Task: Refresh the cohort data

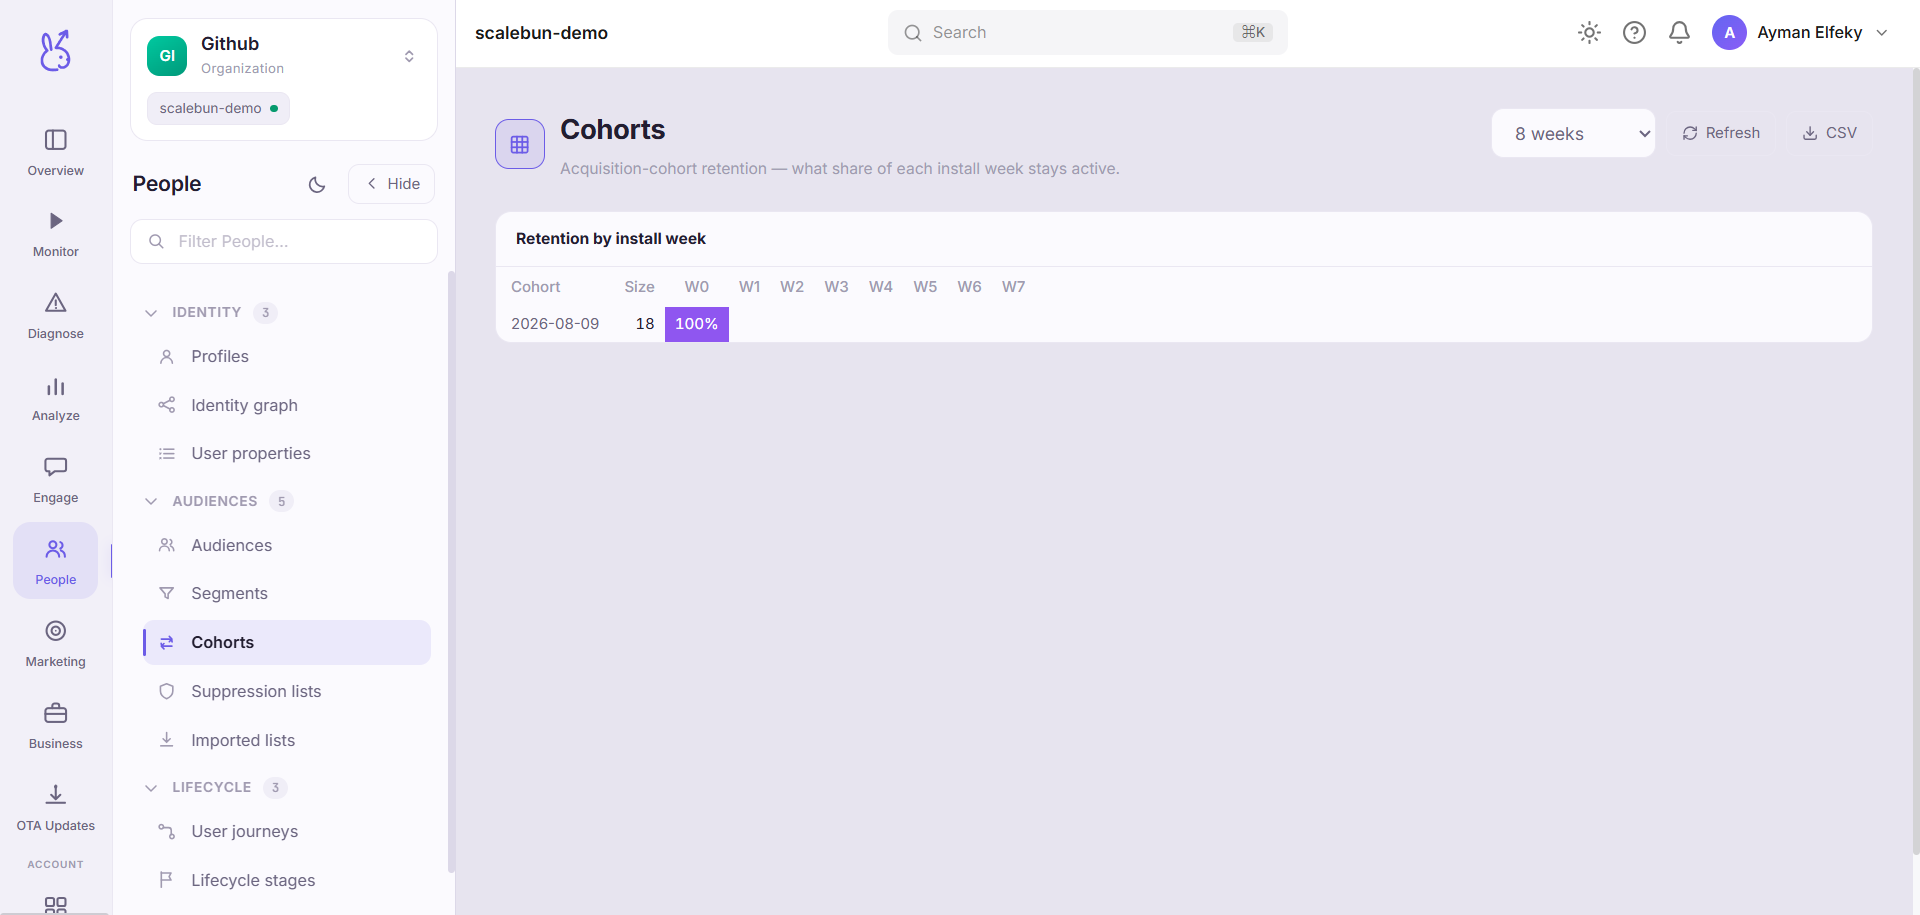Action: [1721, 133]
